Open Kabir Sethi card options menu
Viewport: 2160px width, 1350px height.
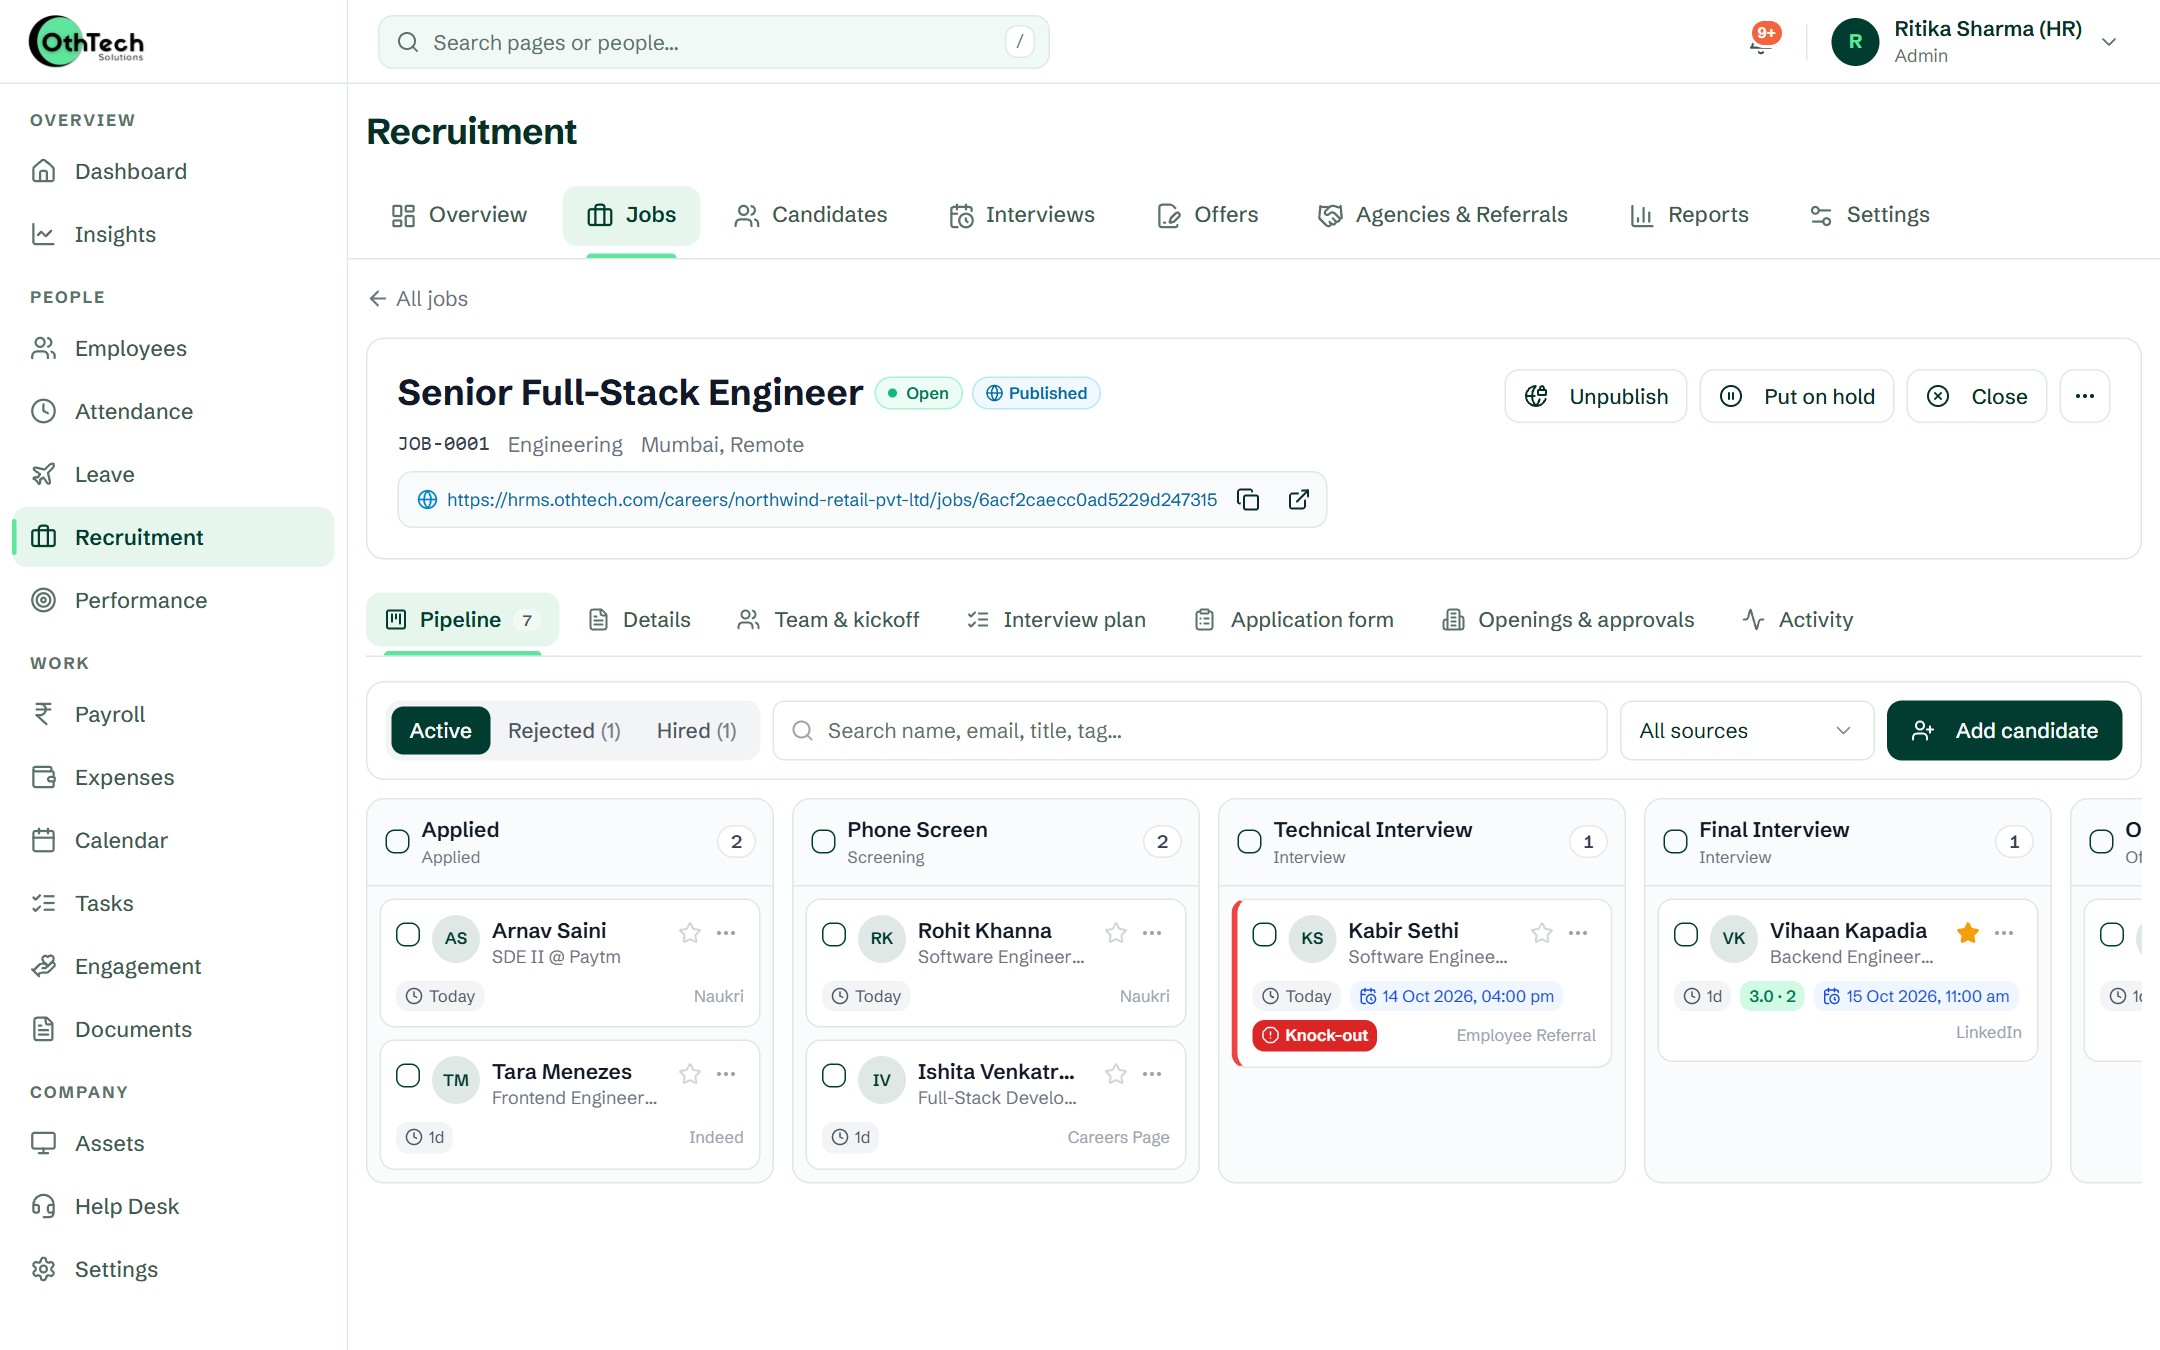point(1578,933)
